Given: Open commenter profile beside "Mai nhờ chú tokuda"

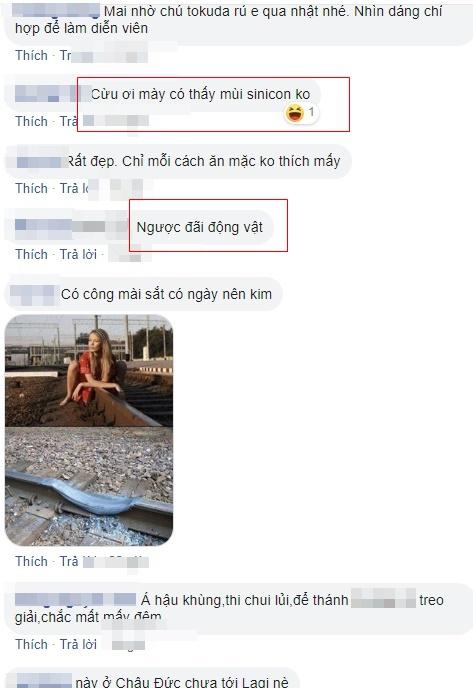Looking at the screenshot, I should [56, 11].
